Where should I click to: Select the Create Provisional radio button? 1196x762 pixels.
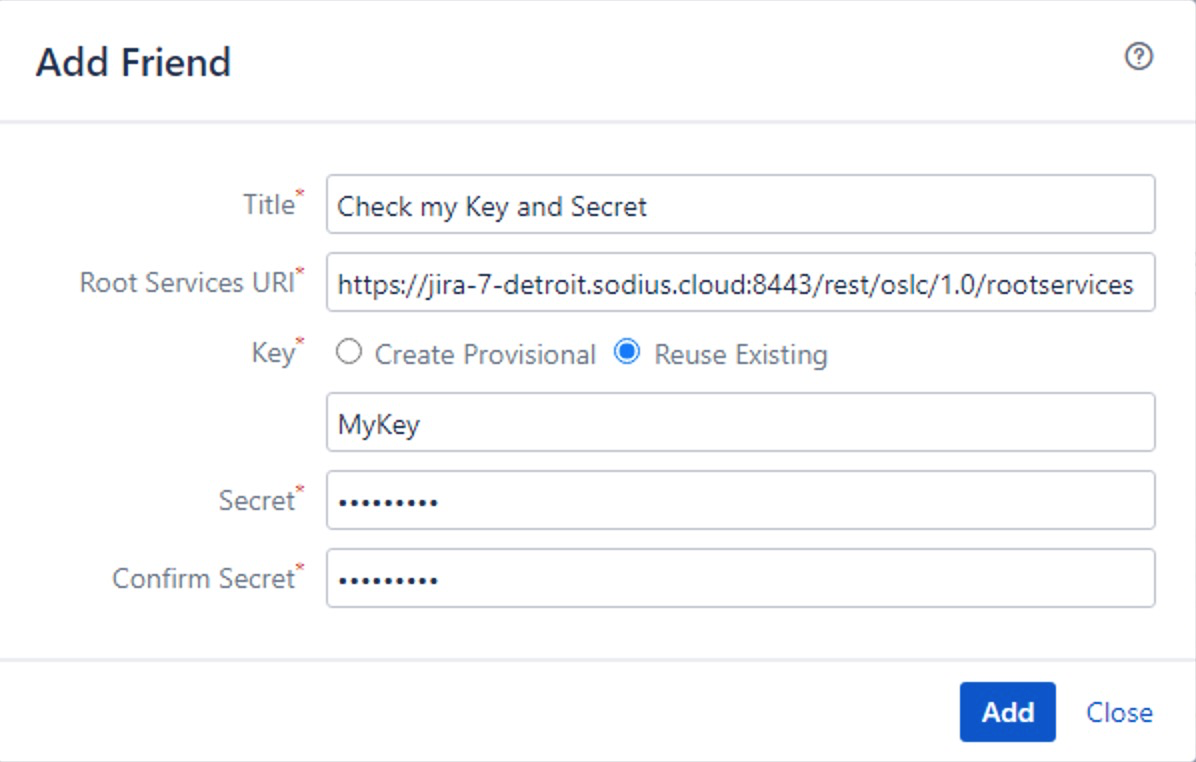[x=349, y=352]
